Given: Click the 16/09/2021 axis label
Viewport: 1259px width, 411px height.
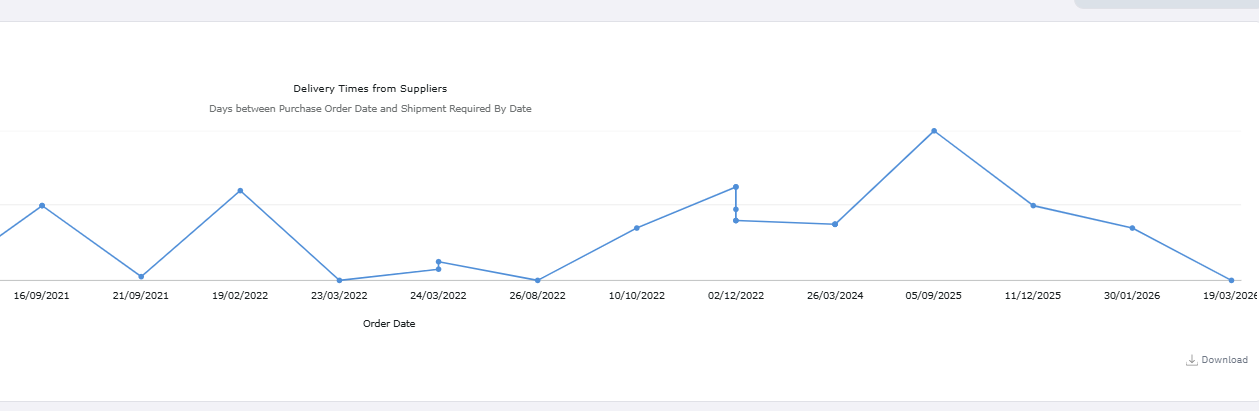Looking at the screenshot, I should point(42,296).
